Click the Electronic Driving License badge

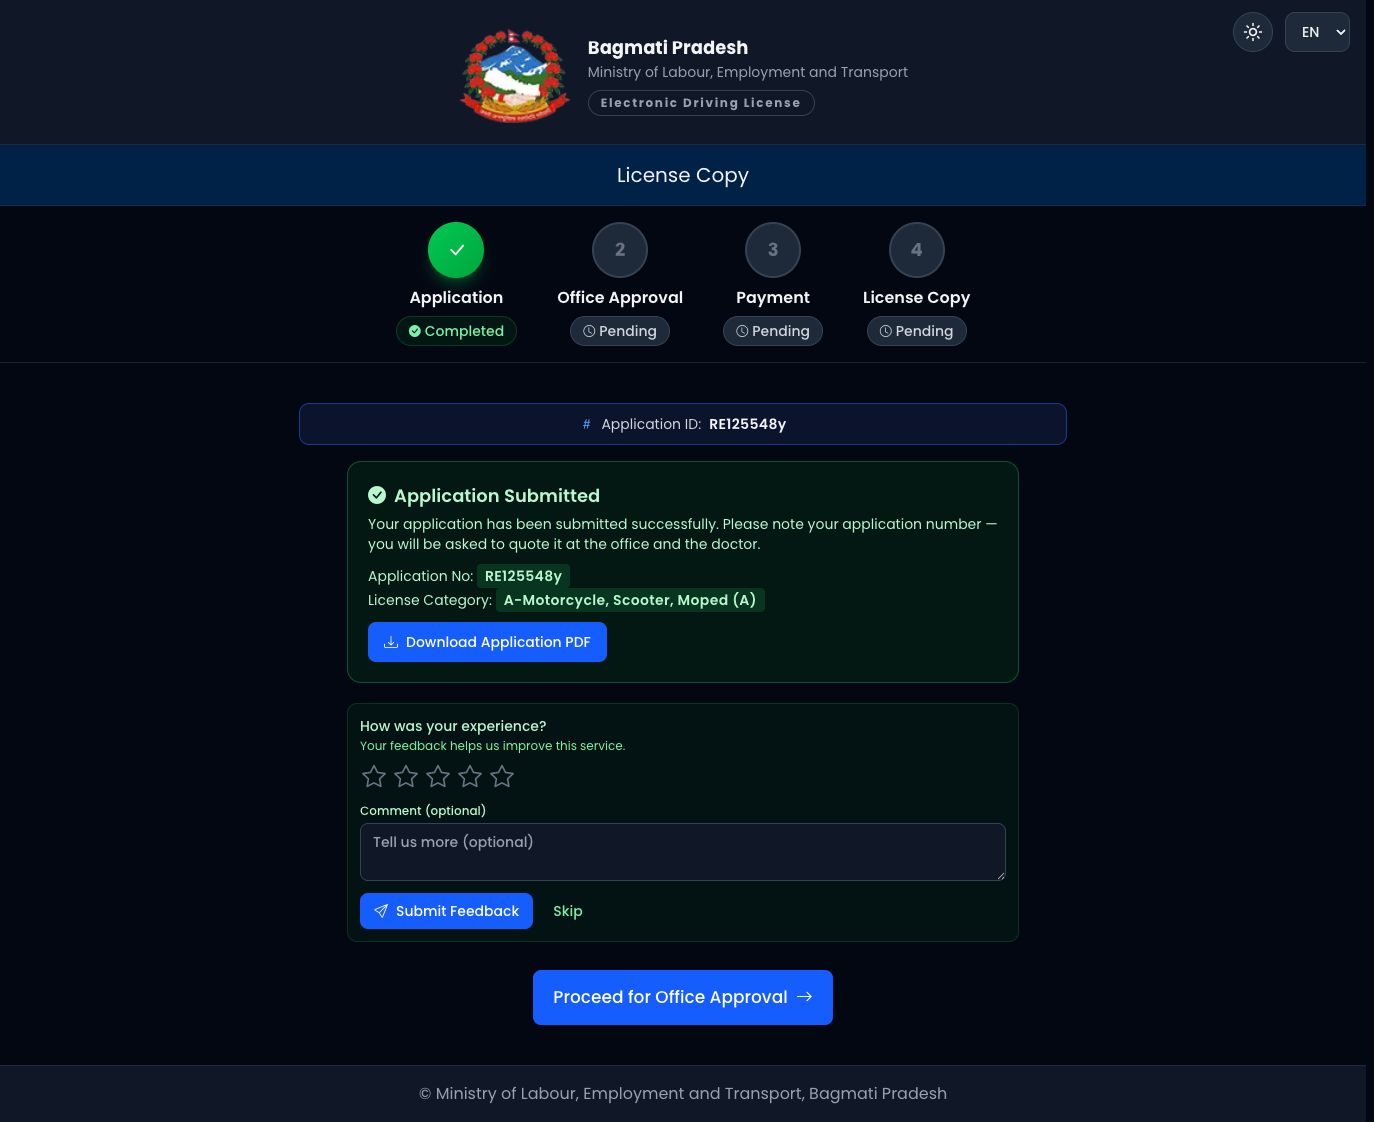pos(701,103)
